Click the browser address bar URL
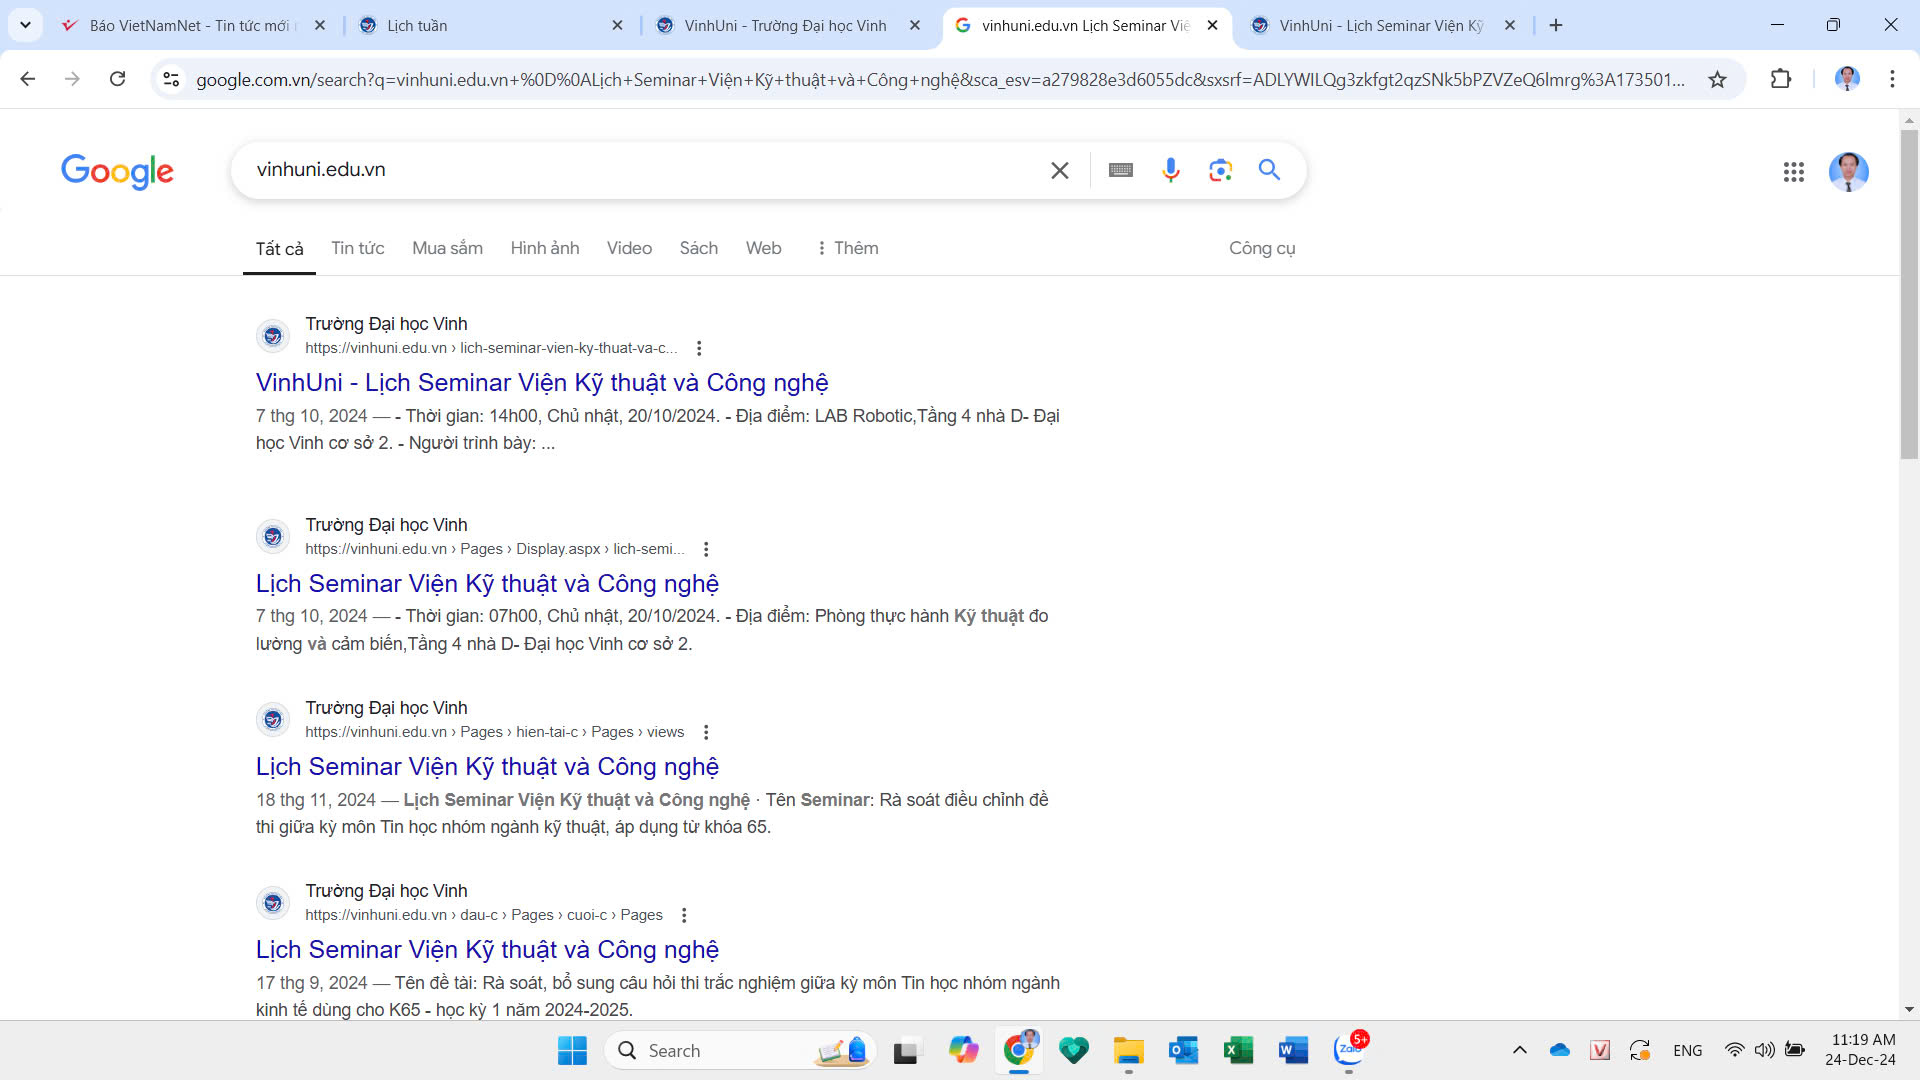This screenshot has height=1080, width=1920. tap(940, 79)
